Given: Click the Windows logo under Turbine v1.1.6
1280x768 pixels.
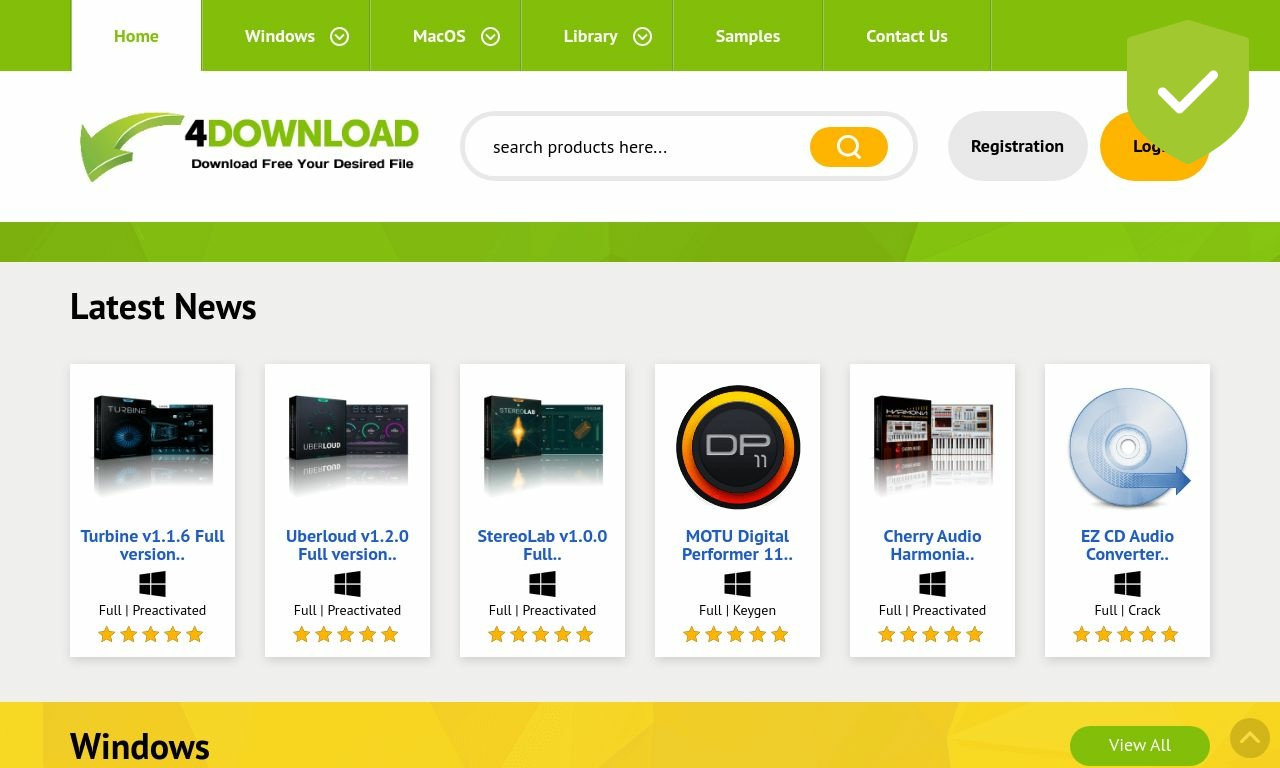Looking at the screenshot, I should tap(152, 584).
